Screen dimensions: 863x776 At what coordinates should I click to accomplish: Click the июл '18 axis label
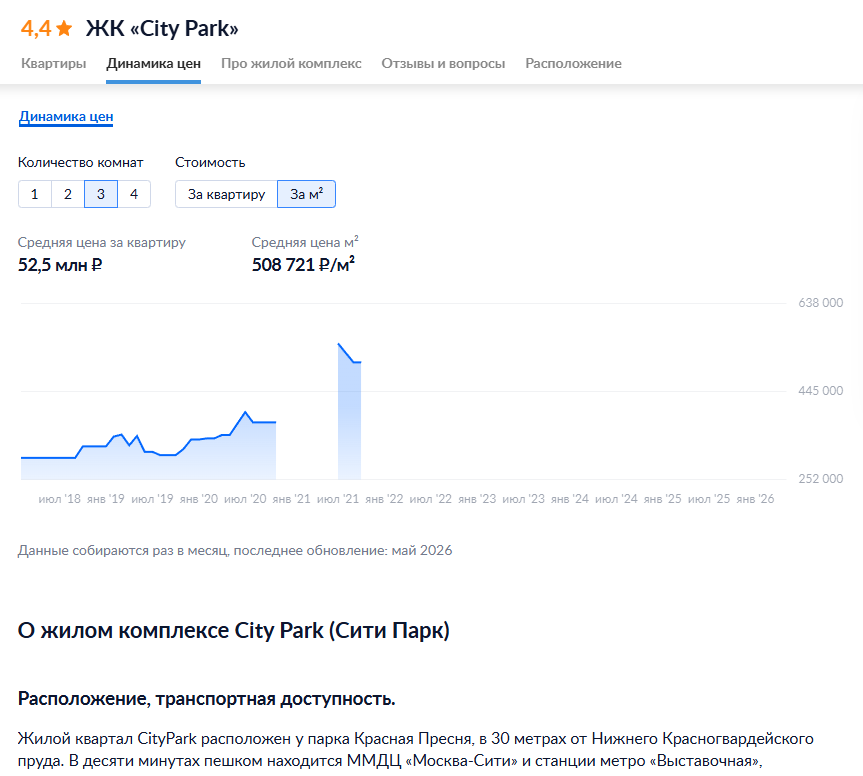tap(59, 499)
